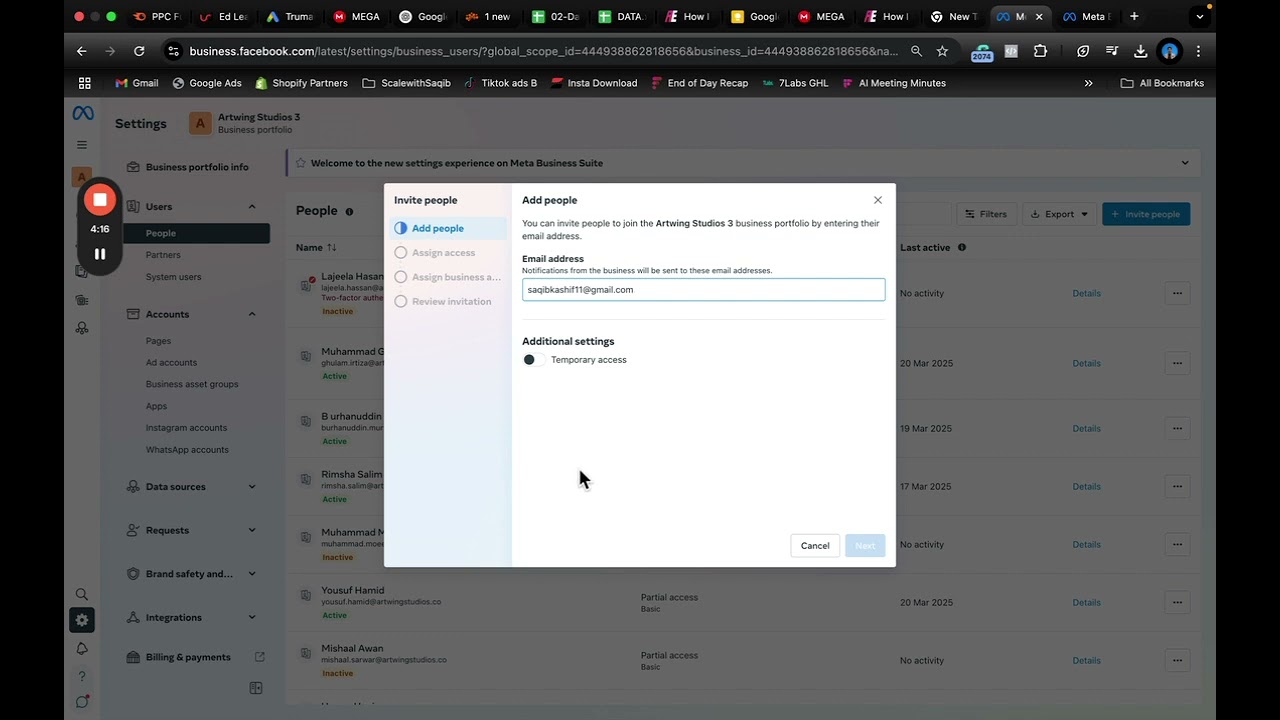Collapse the Users section

[x=252, y=207]
